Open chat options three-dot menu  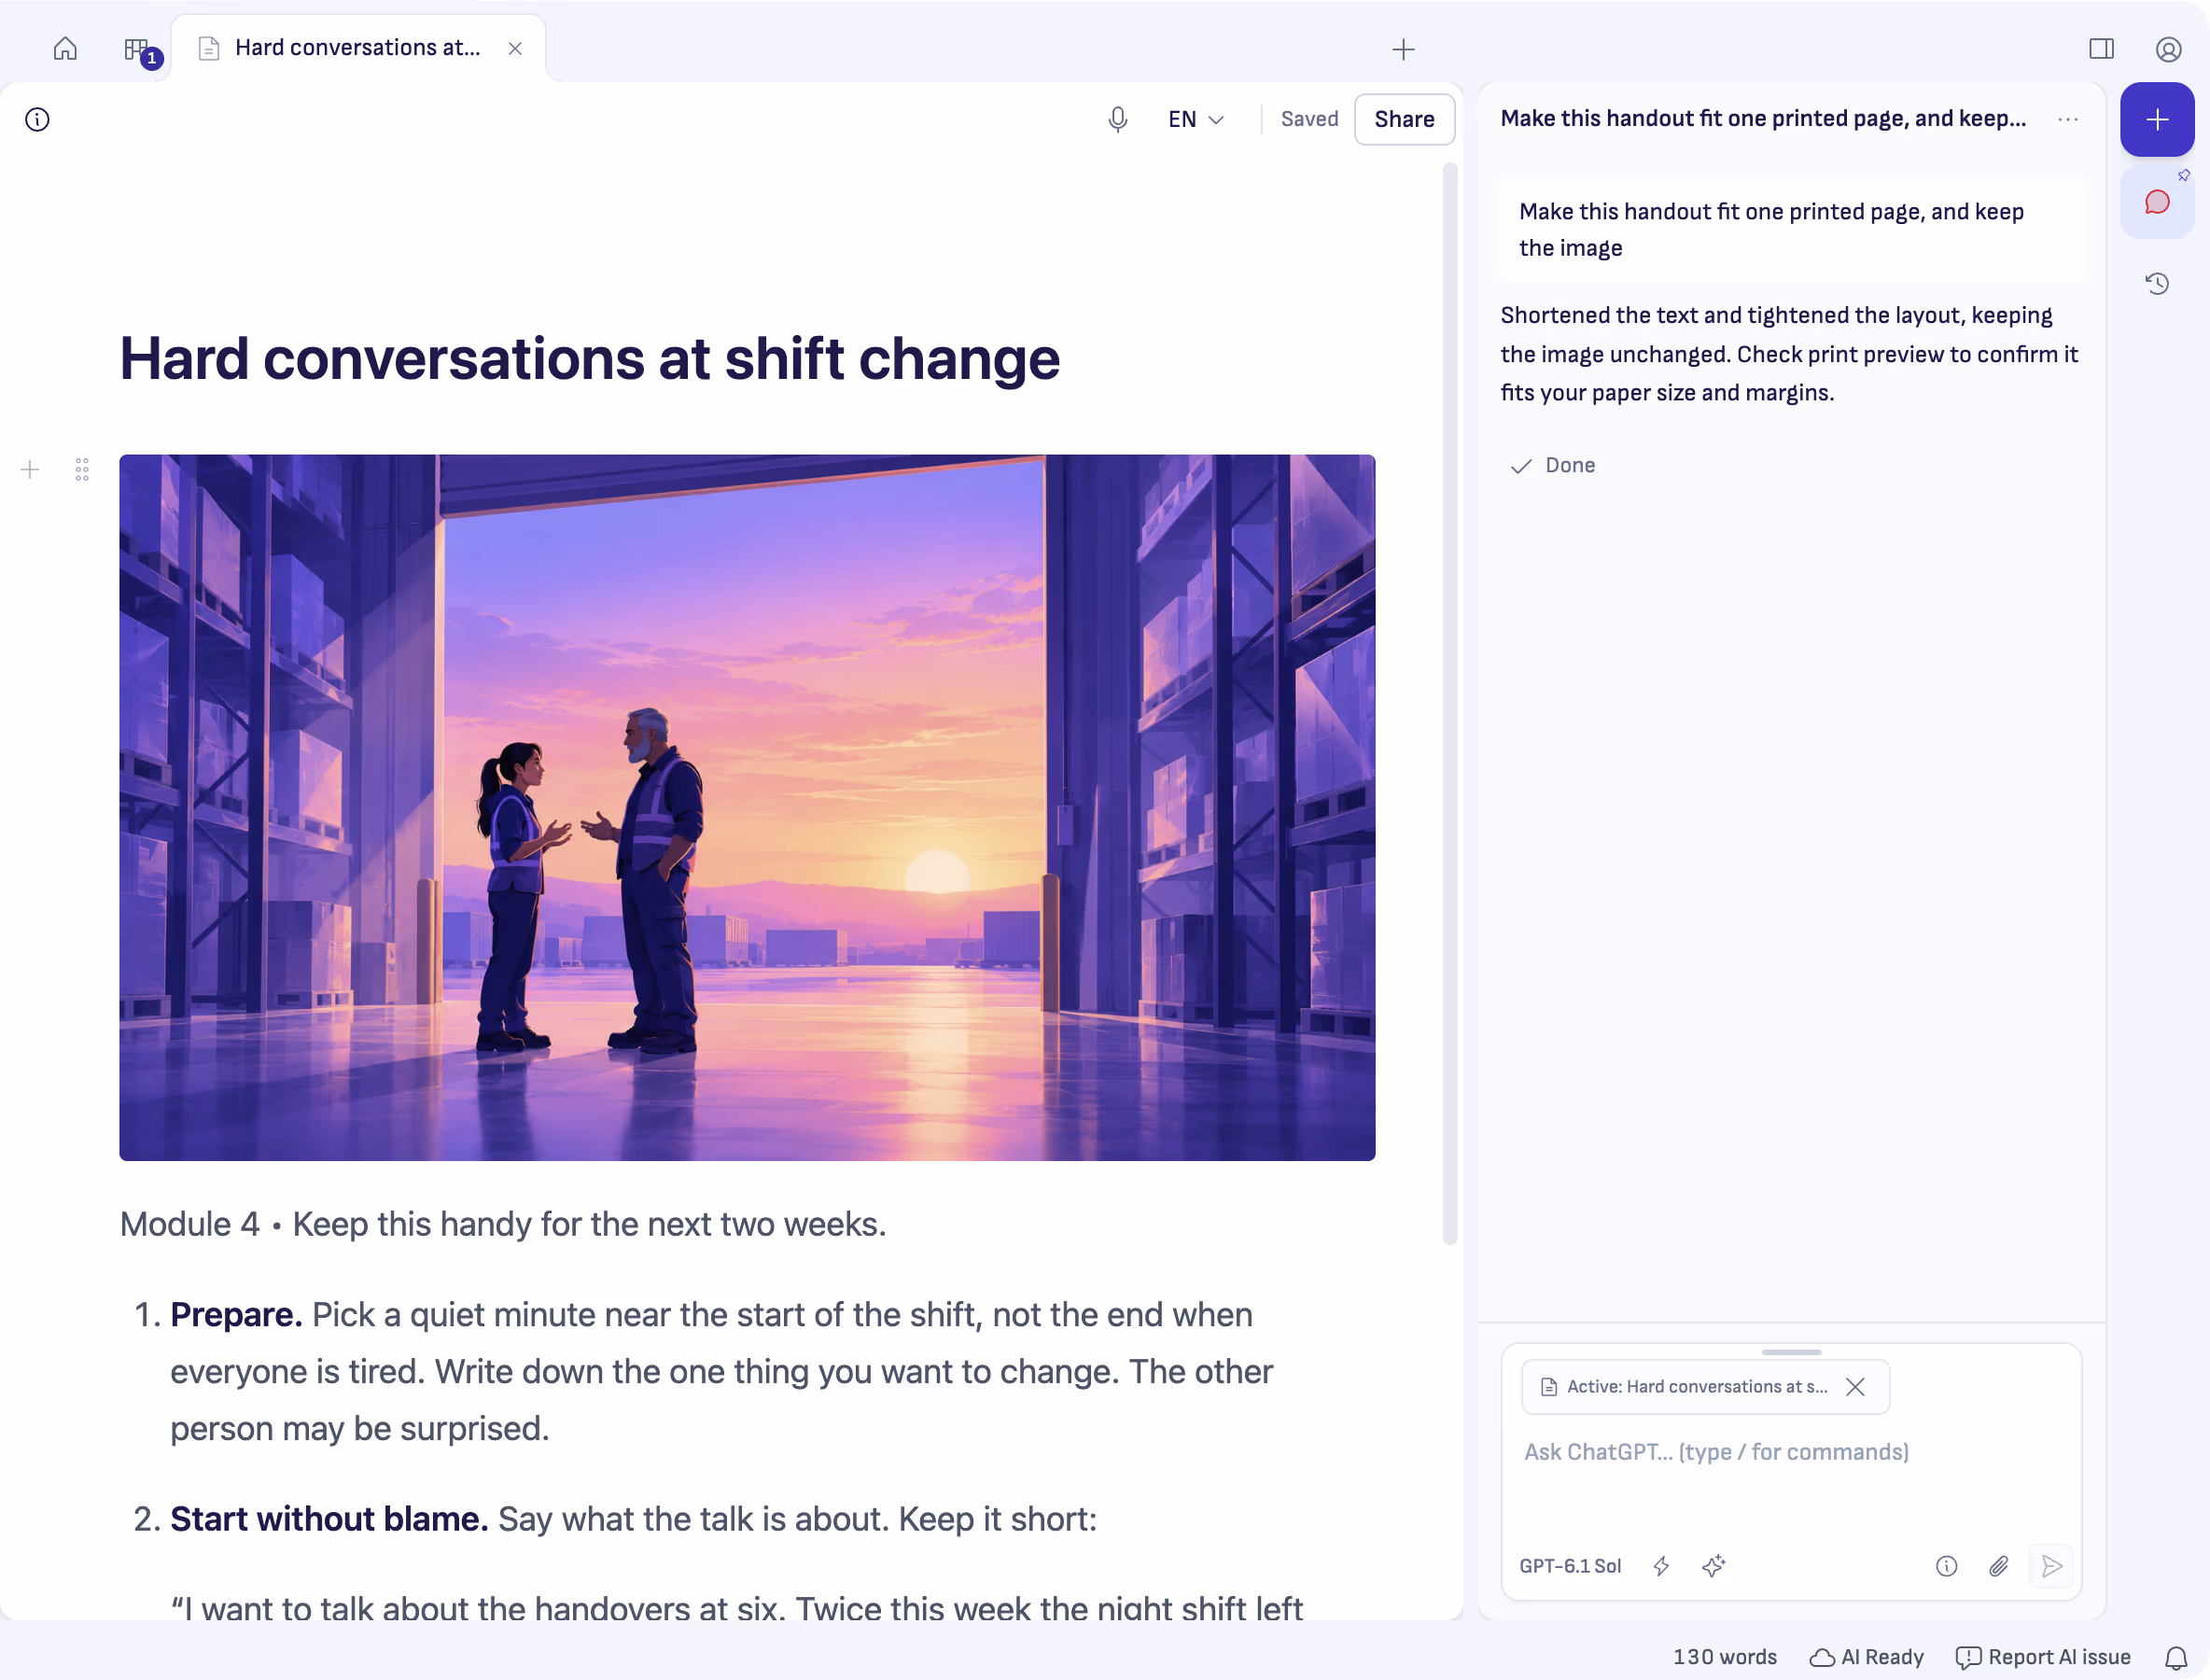(2068, 119)
